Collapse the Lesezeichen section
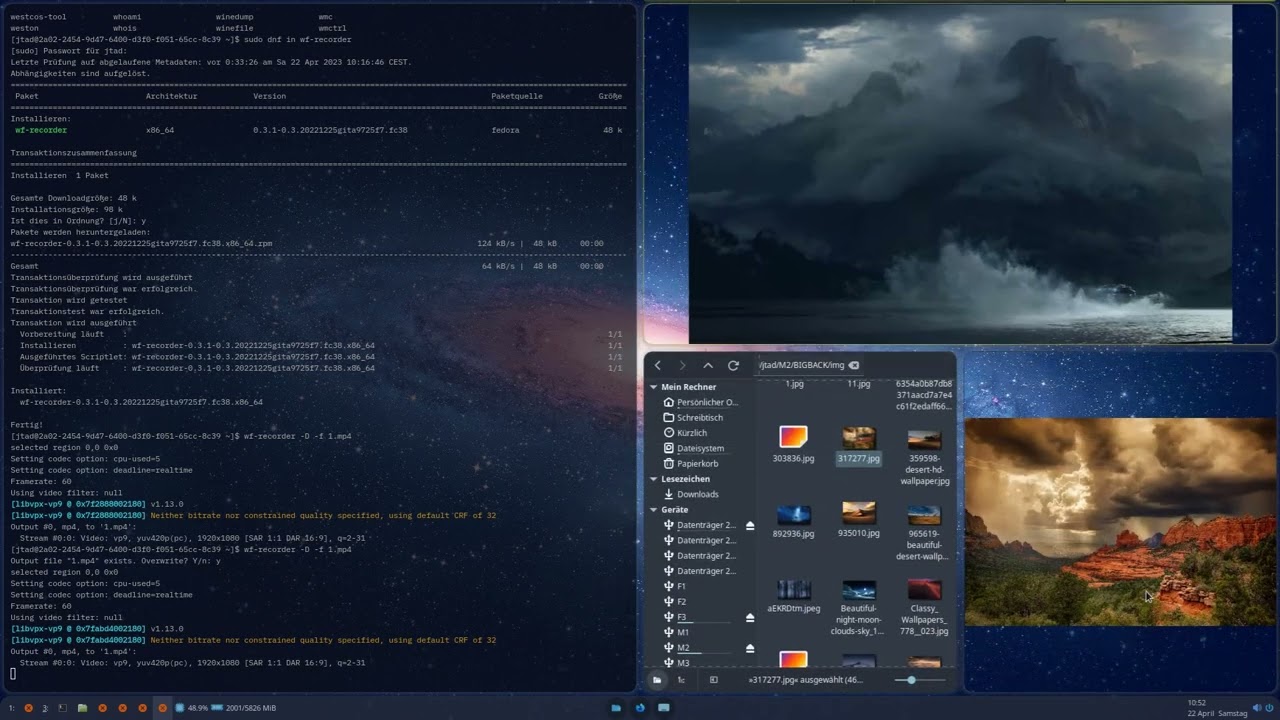This screenshot has width=1280, height=720. click(x=654, y=480)
